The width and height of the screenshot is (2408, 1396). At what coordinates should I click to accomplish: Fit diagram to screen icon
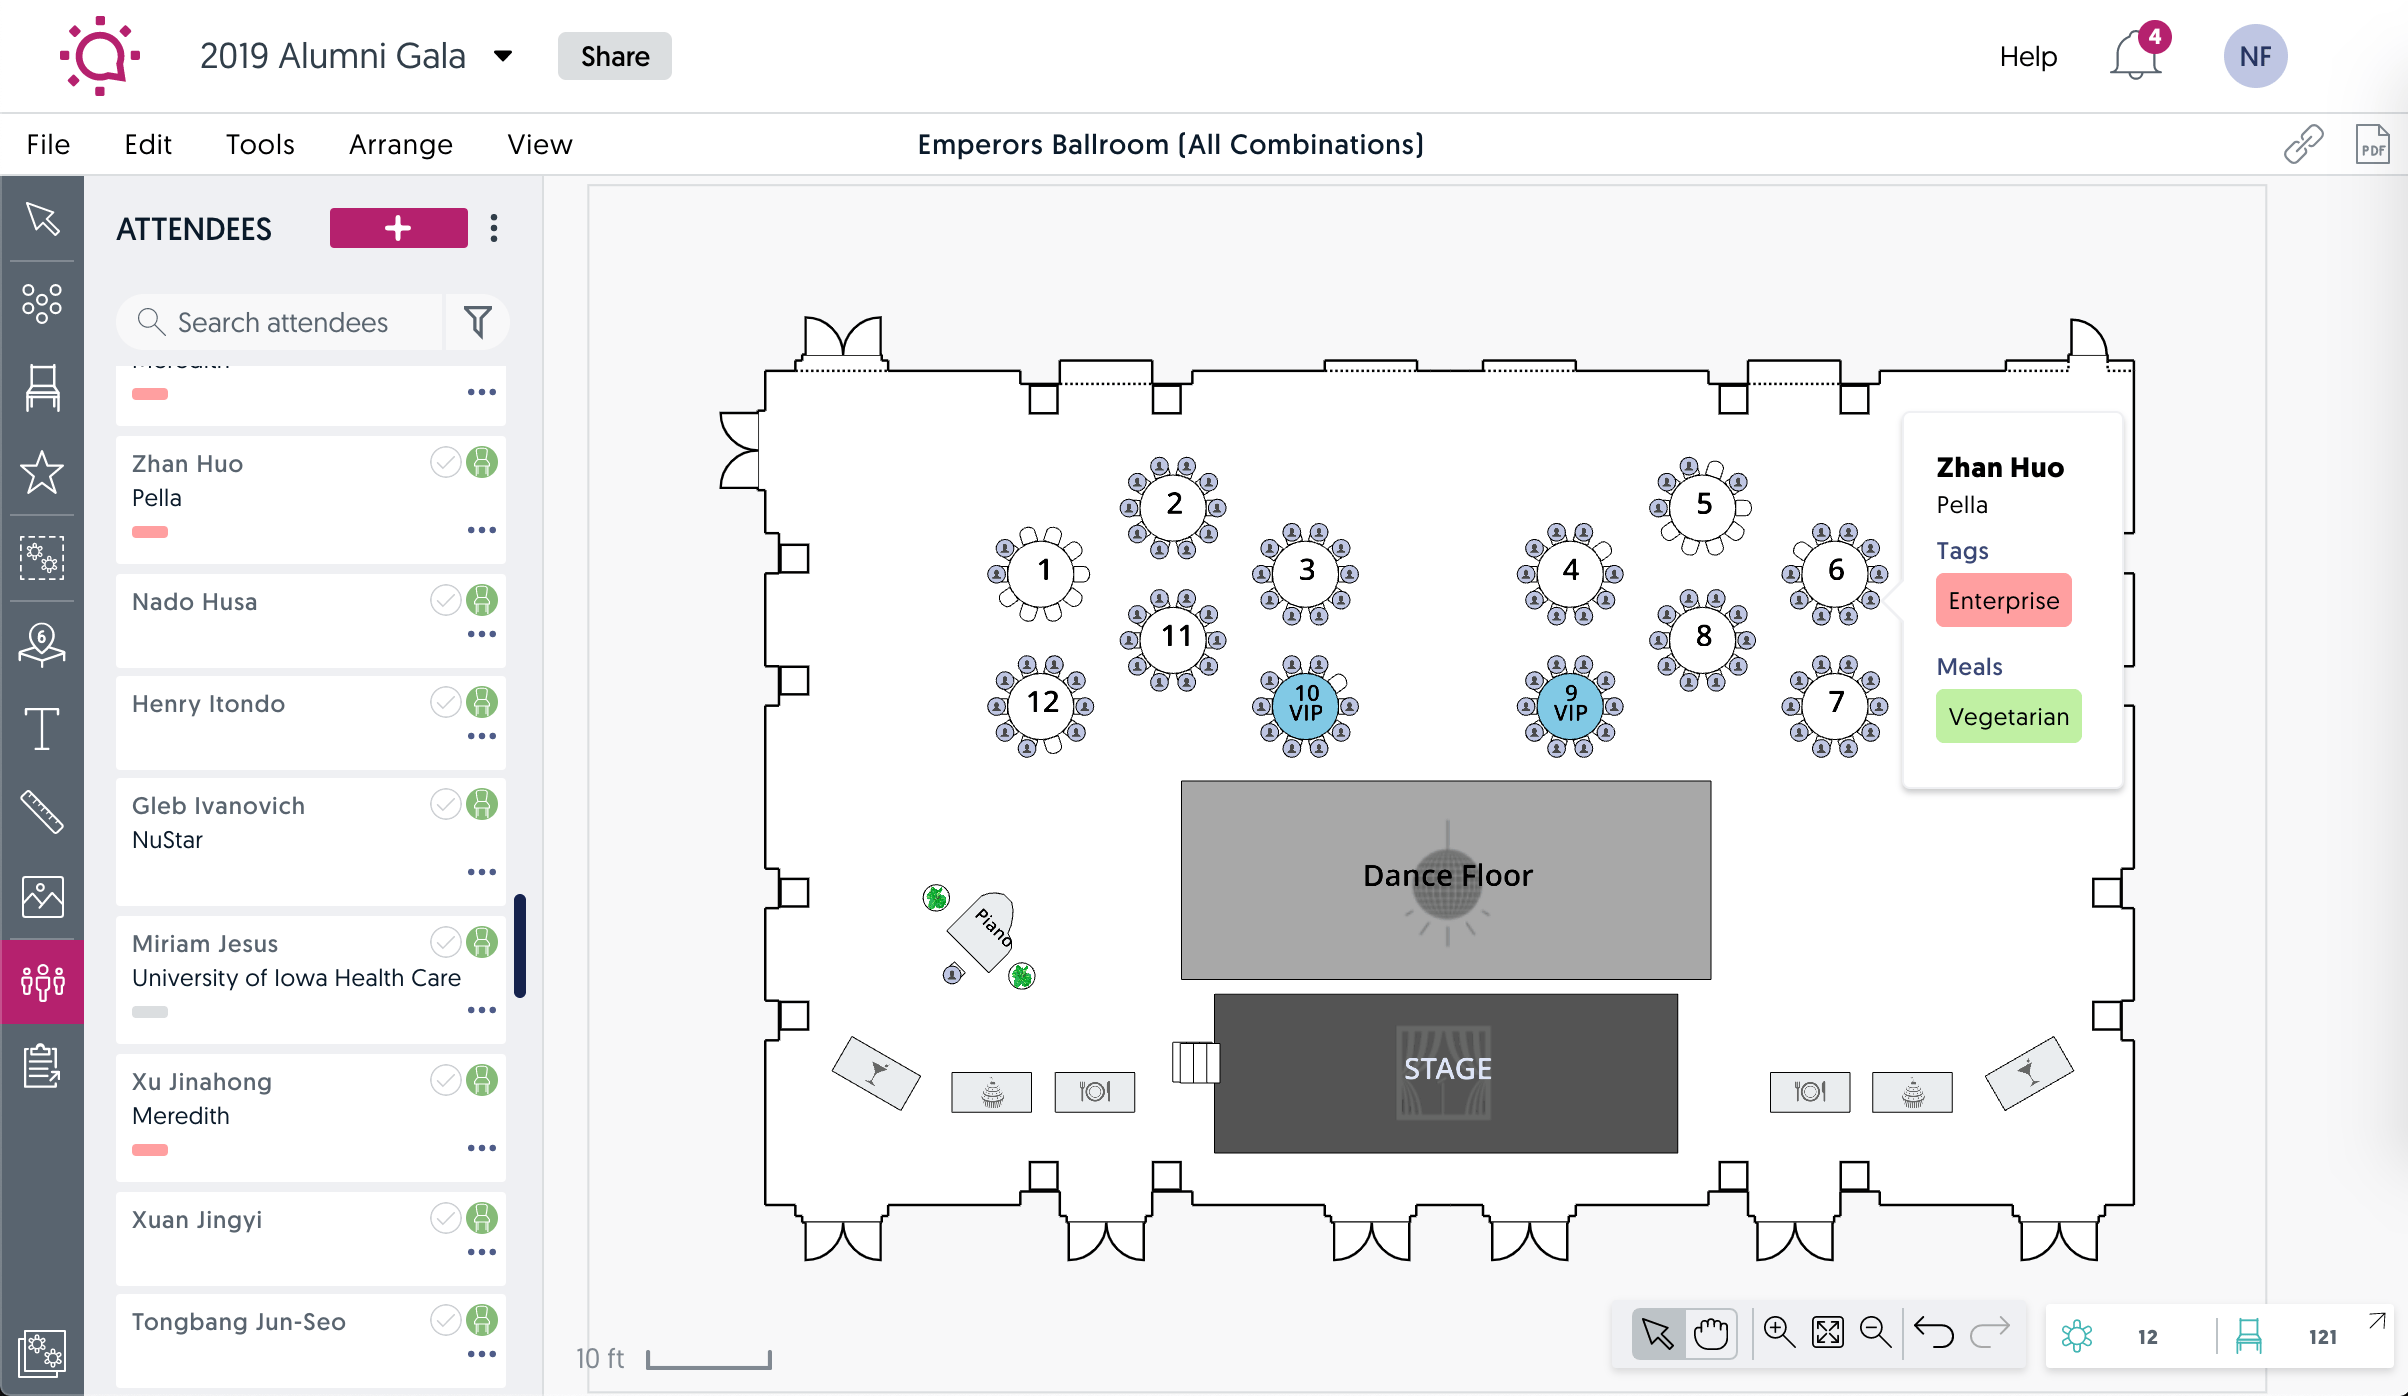pos(1828,1332)
